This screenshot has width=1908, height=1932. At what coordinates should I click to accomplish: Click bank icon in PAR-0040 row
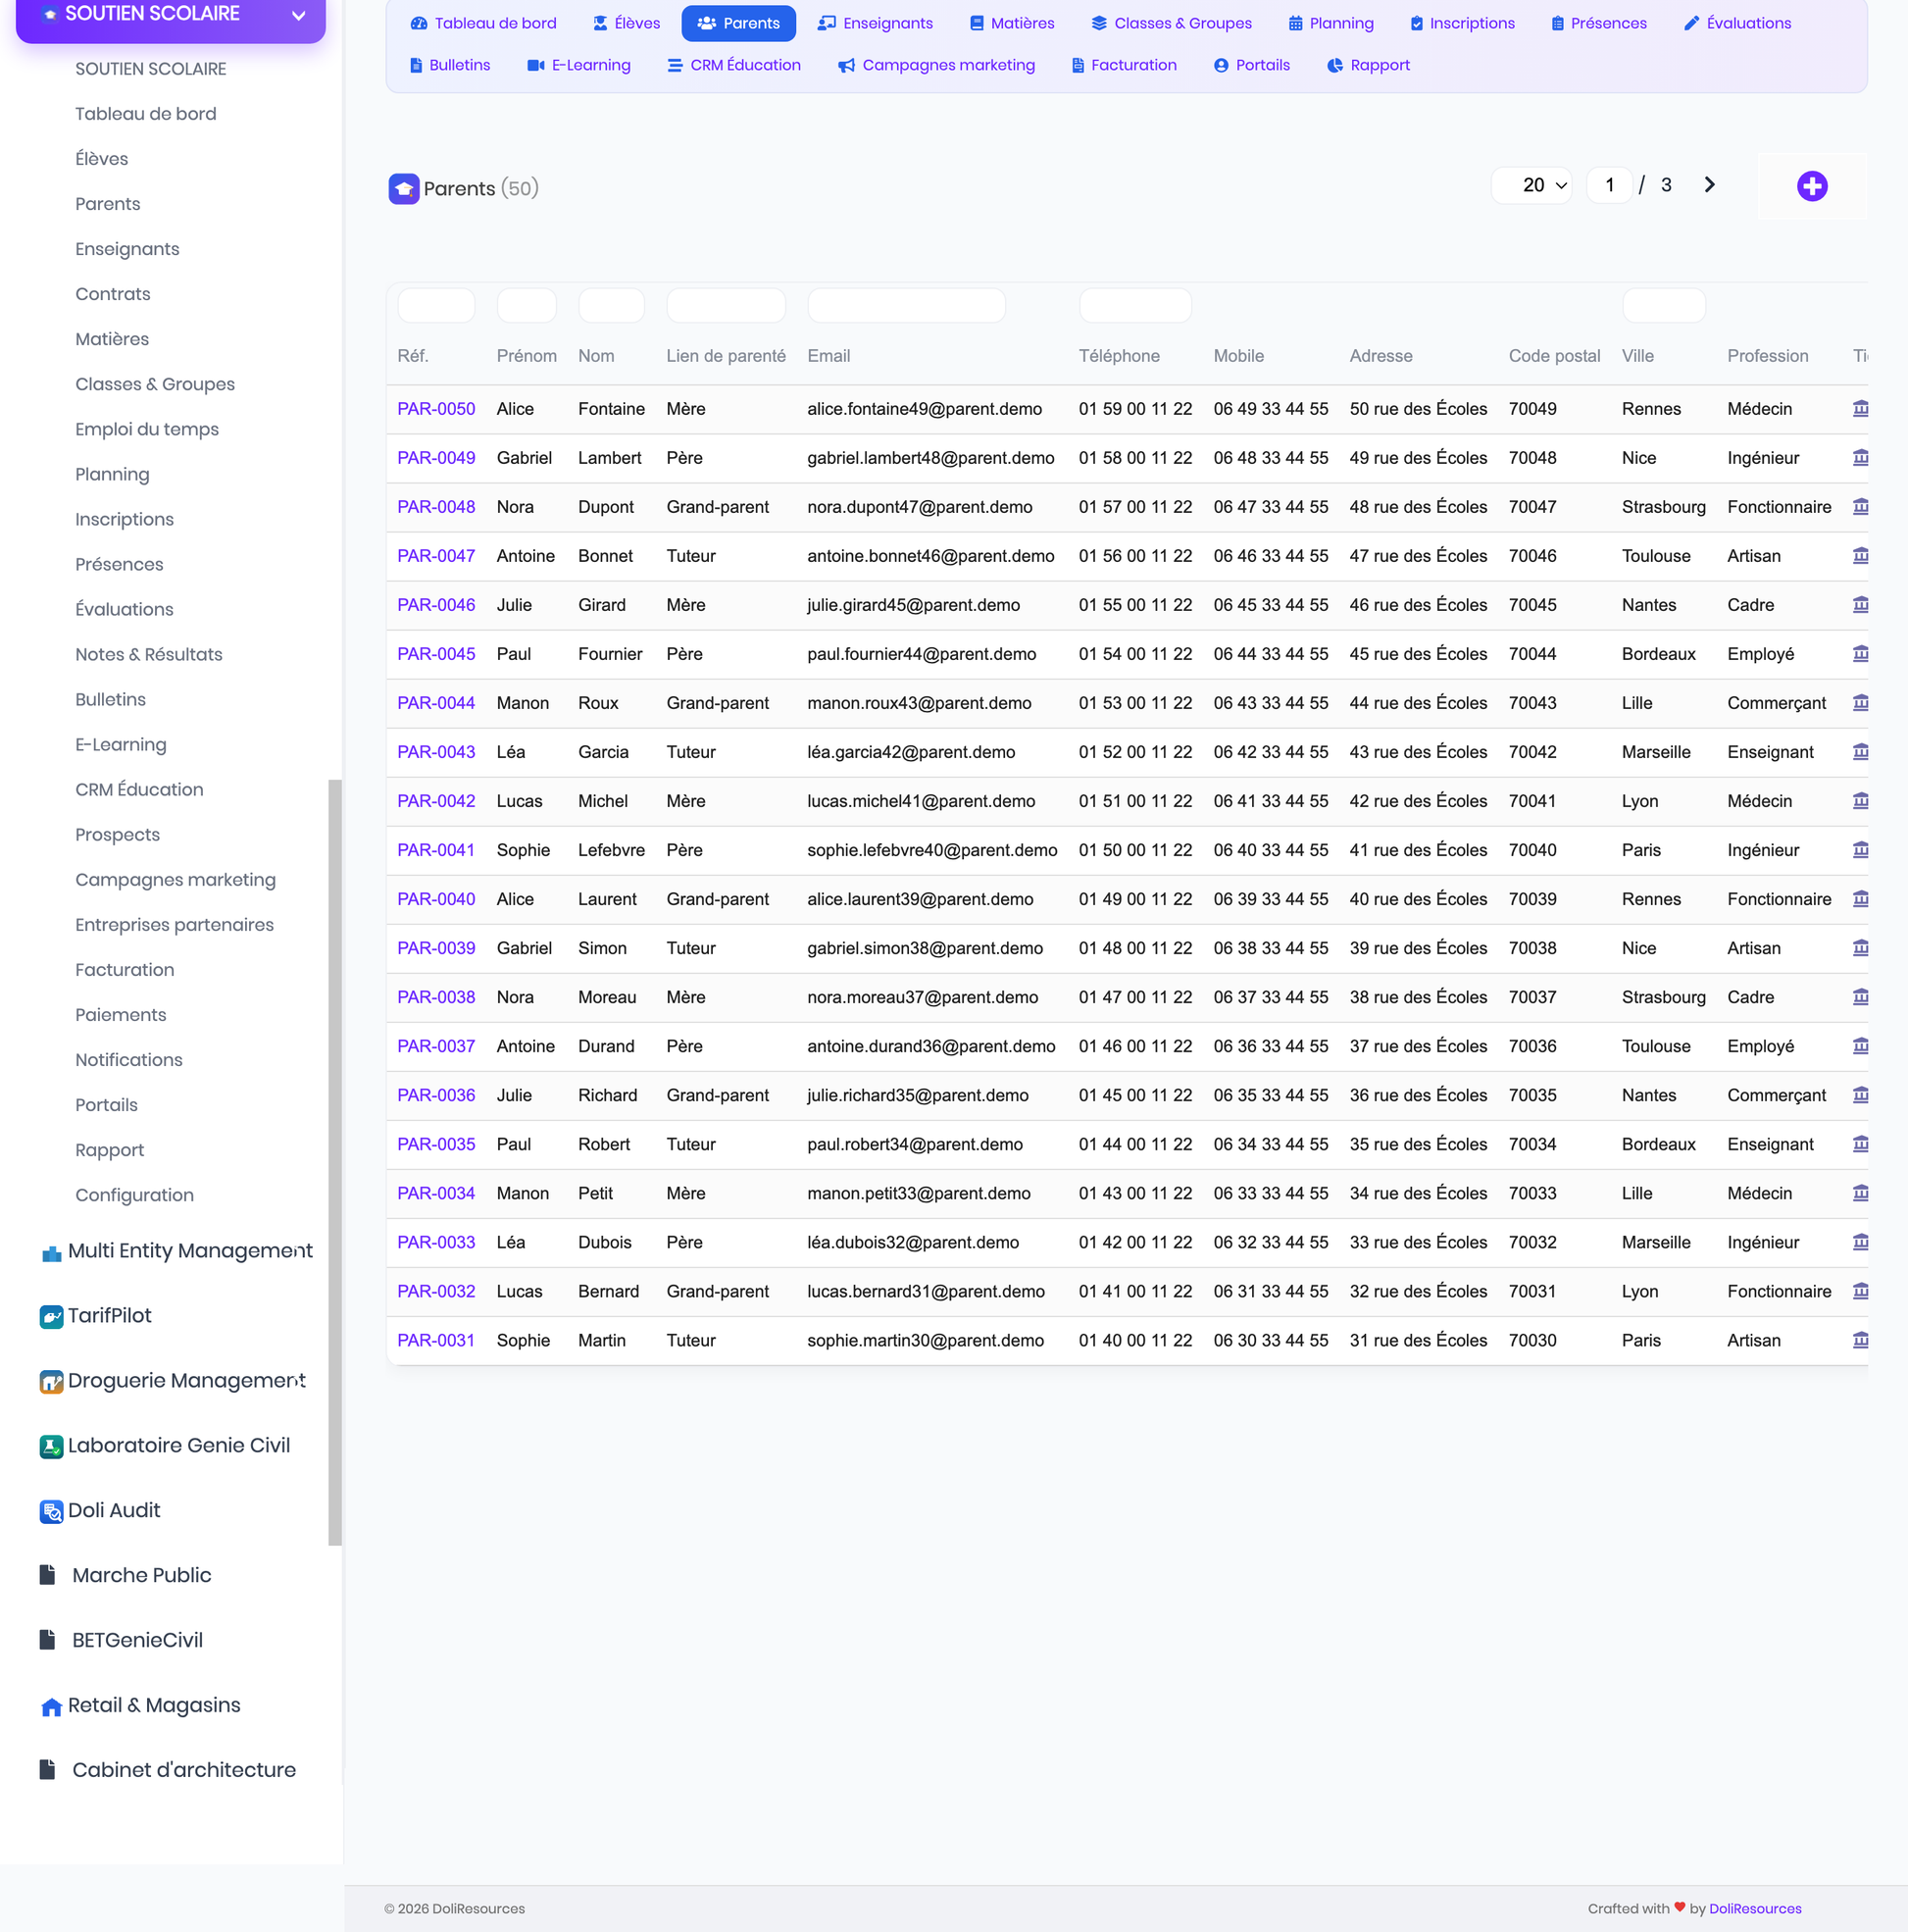pos(1860,899)
